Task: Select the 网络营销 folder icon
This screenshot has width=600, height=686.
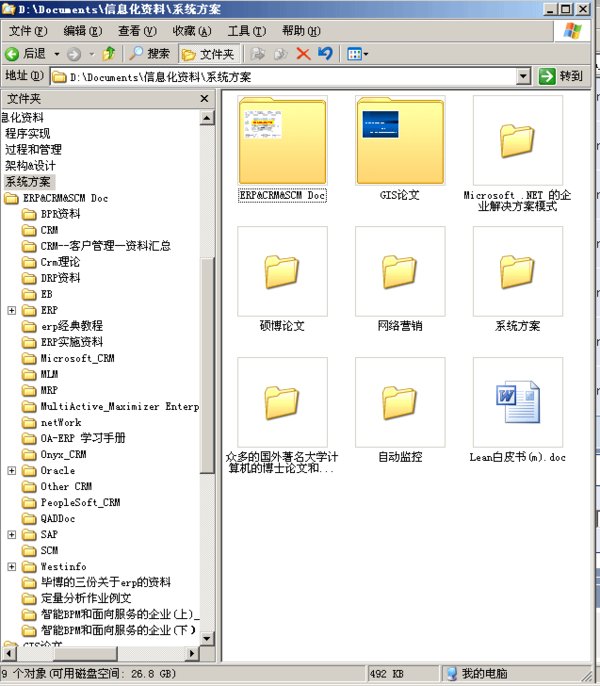Action: click(x=399, y=271)
